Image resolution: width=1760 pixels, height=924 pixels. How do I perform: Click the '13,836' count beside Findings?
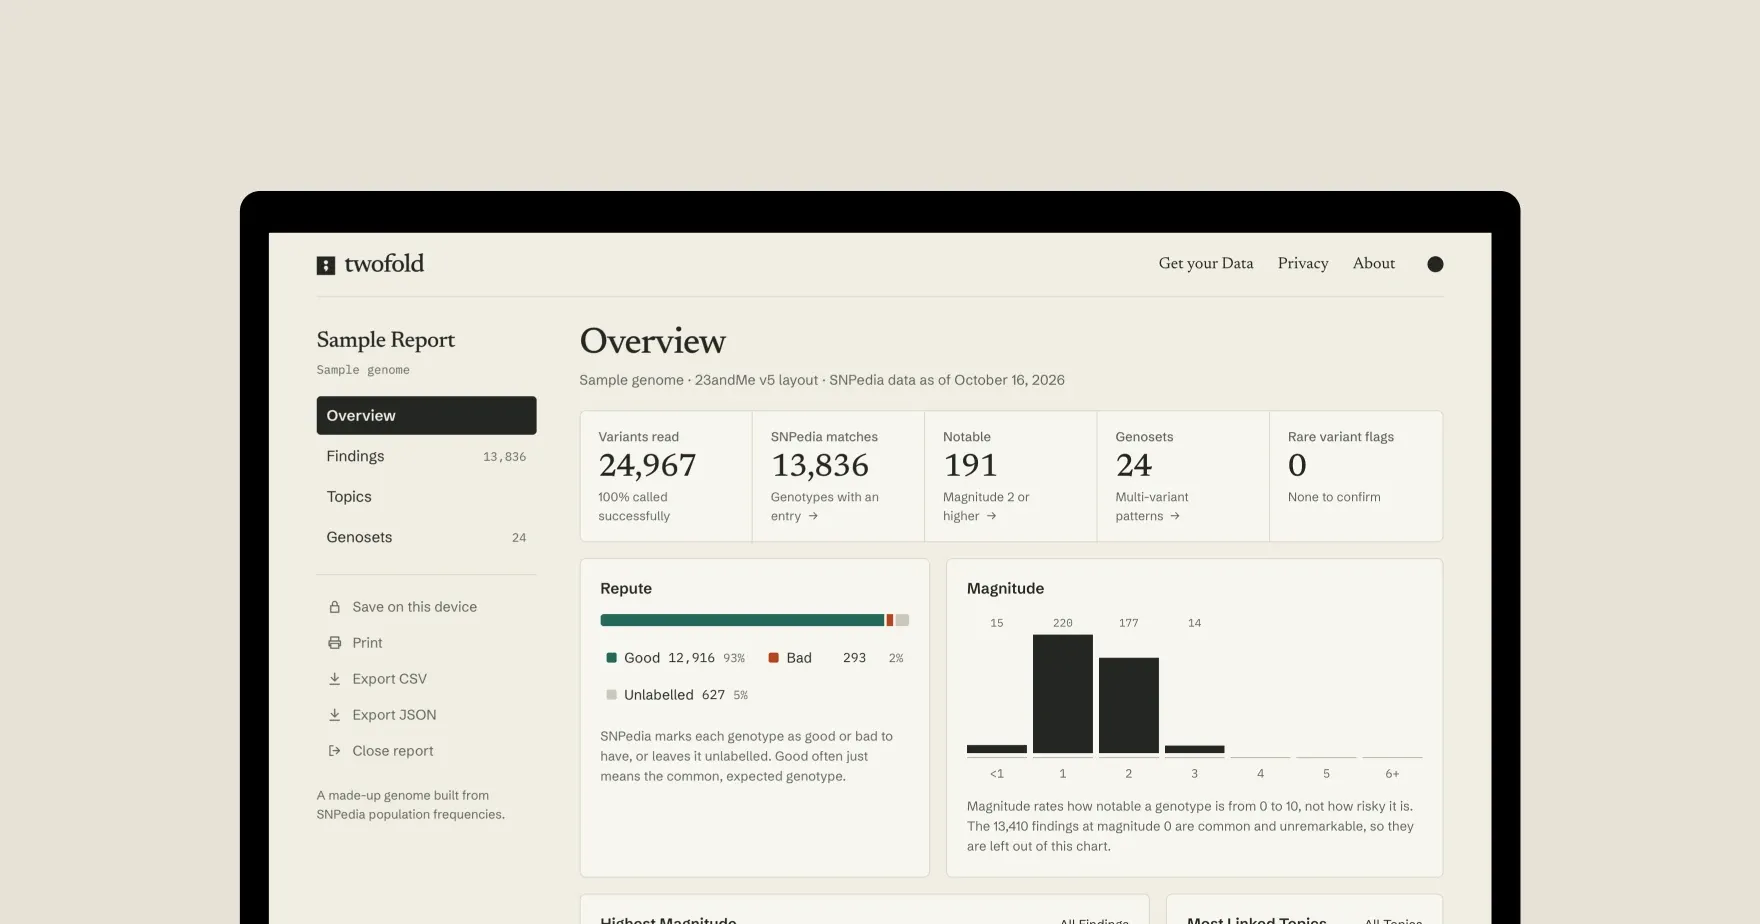tap(504, 457)
